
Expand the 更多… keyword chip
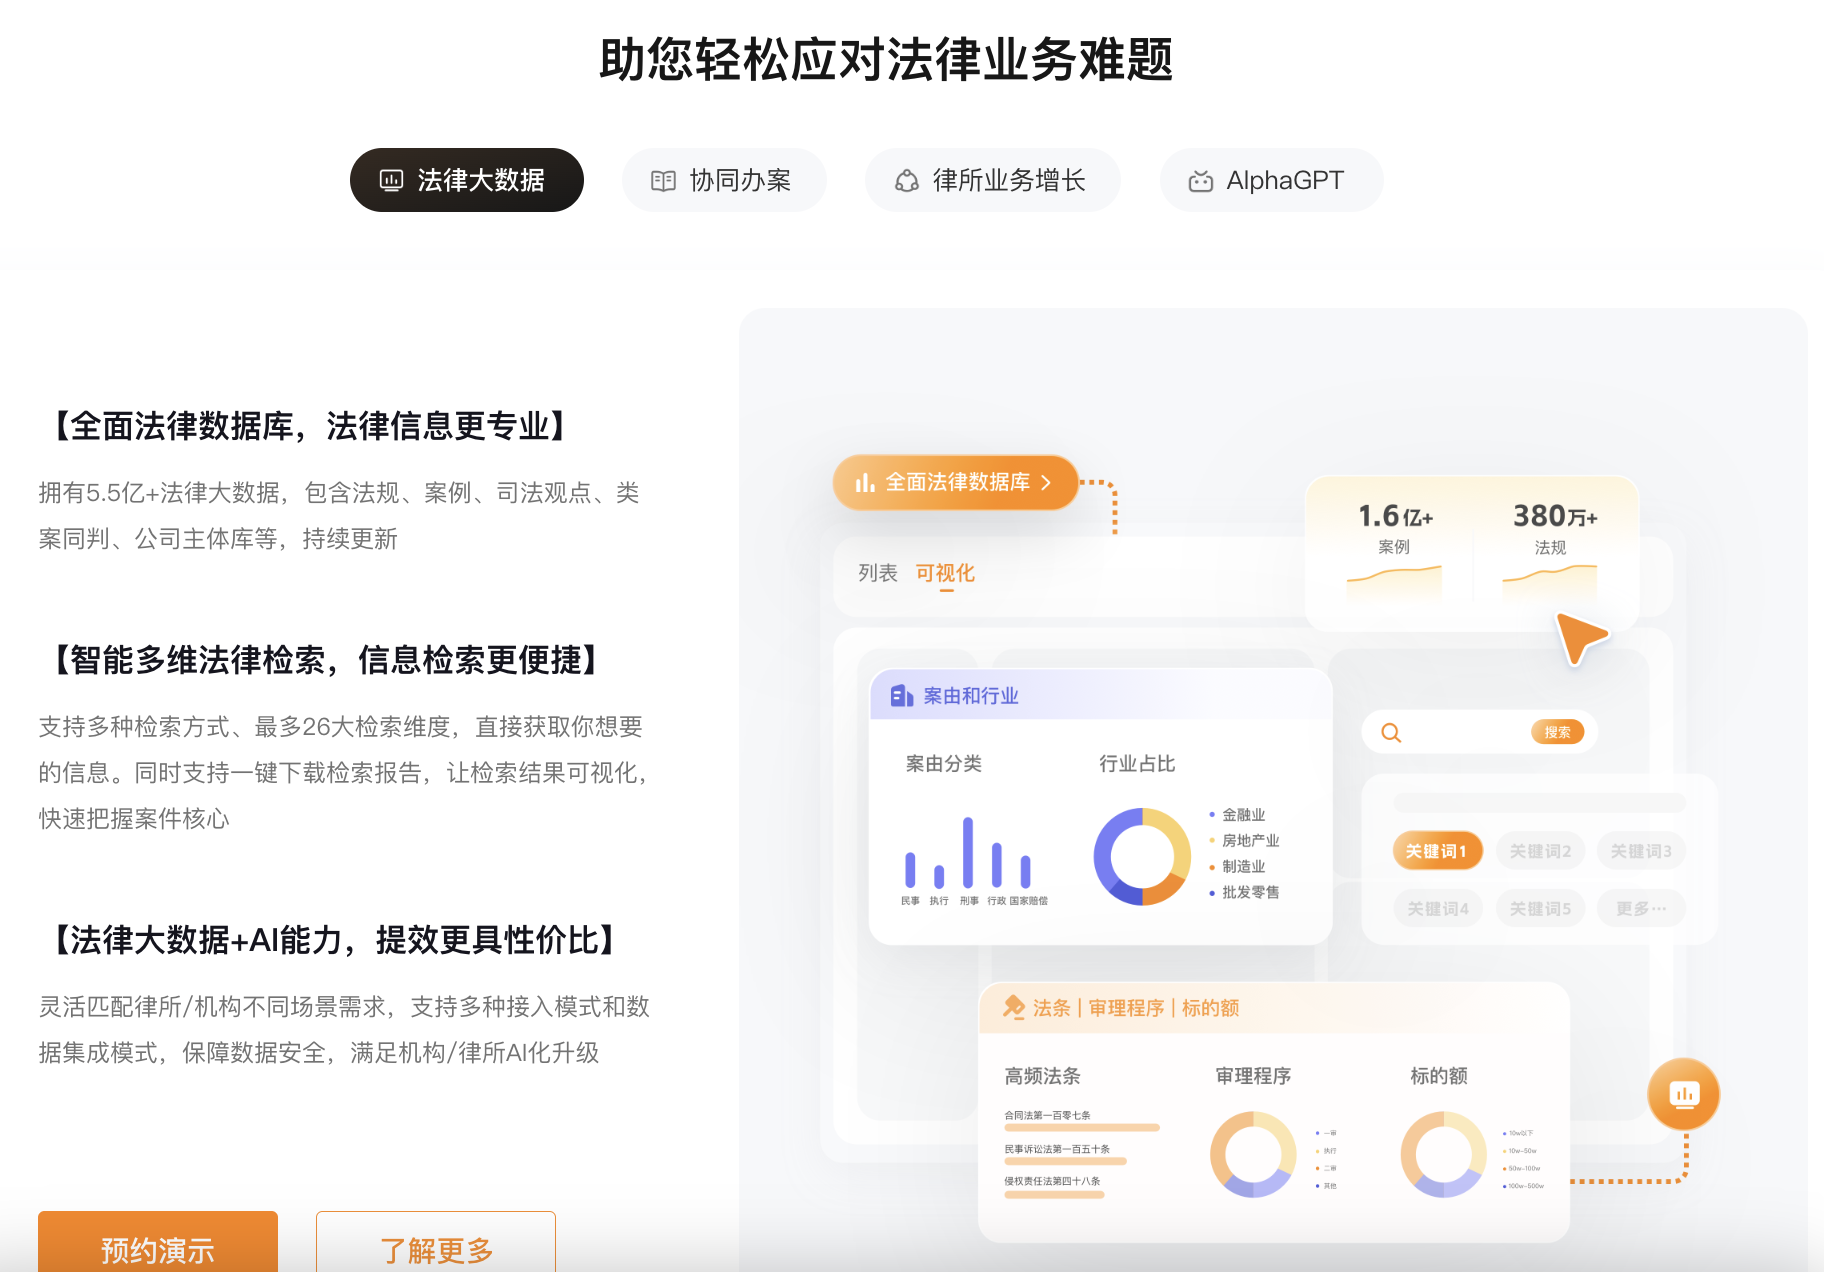pos(1641,908)
